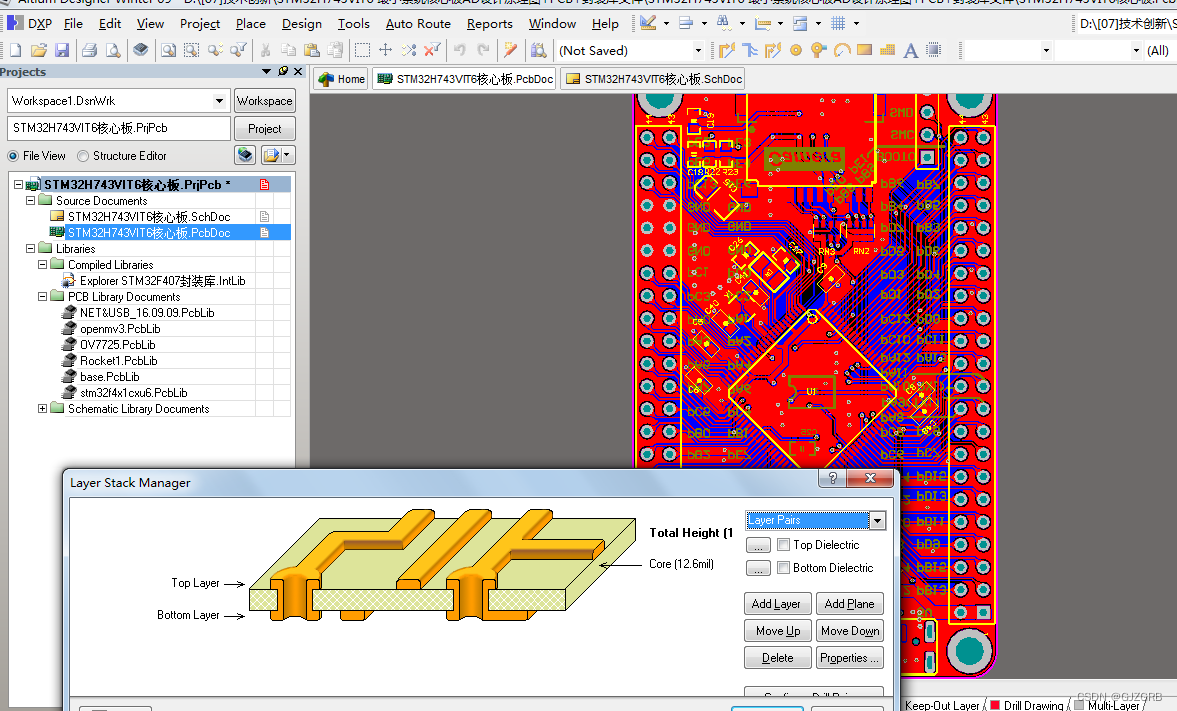1177x711 pixels.
Task: Select the Place Arc tool
Action: tap(841, 50)
